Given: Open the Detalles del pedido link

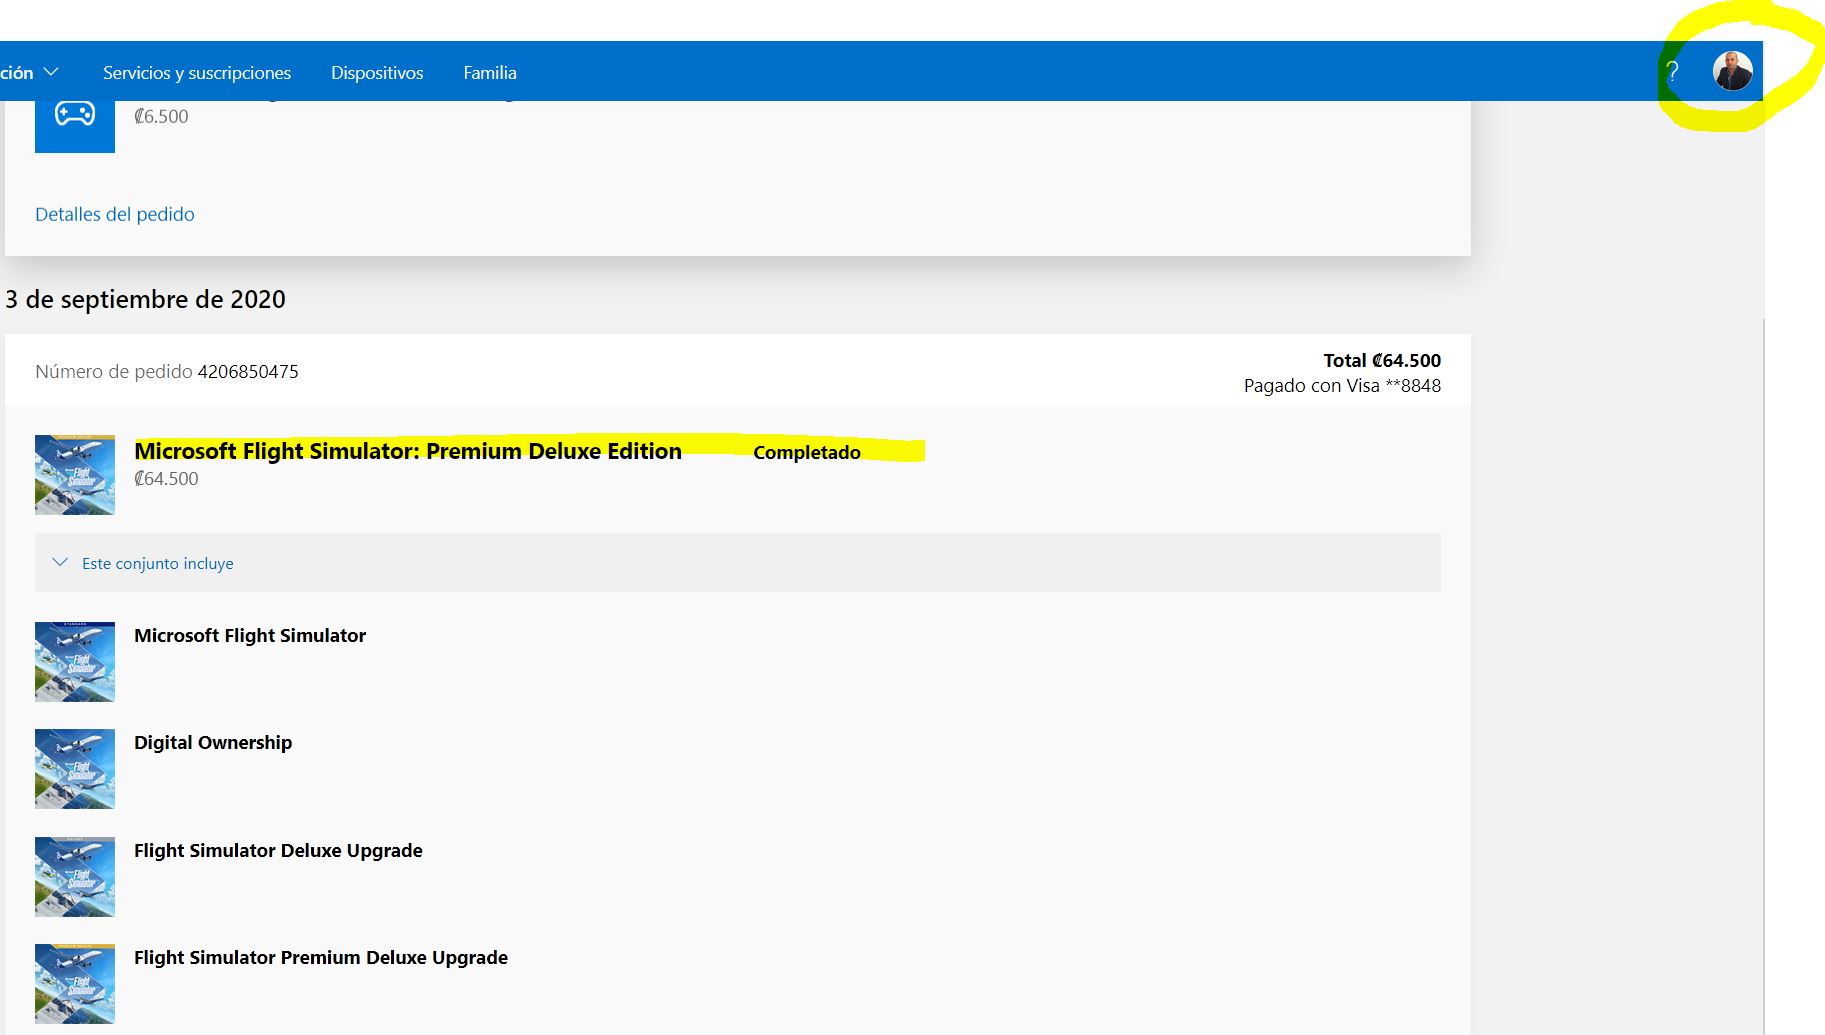Looking at the screenshot, I should pos(115,214).
